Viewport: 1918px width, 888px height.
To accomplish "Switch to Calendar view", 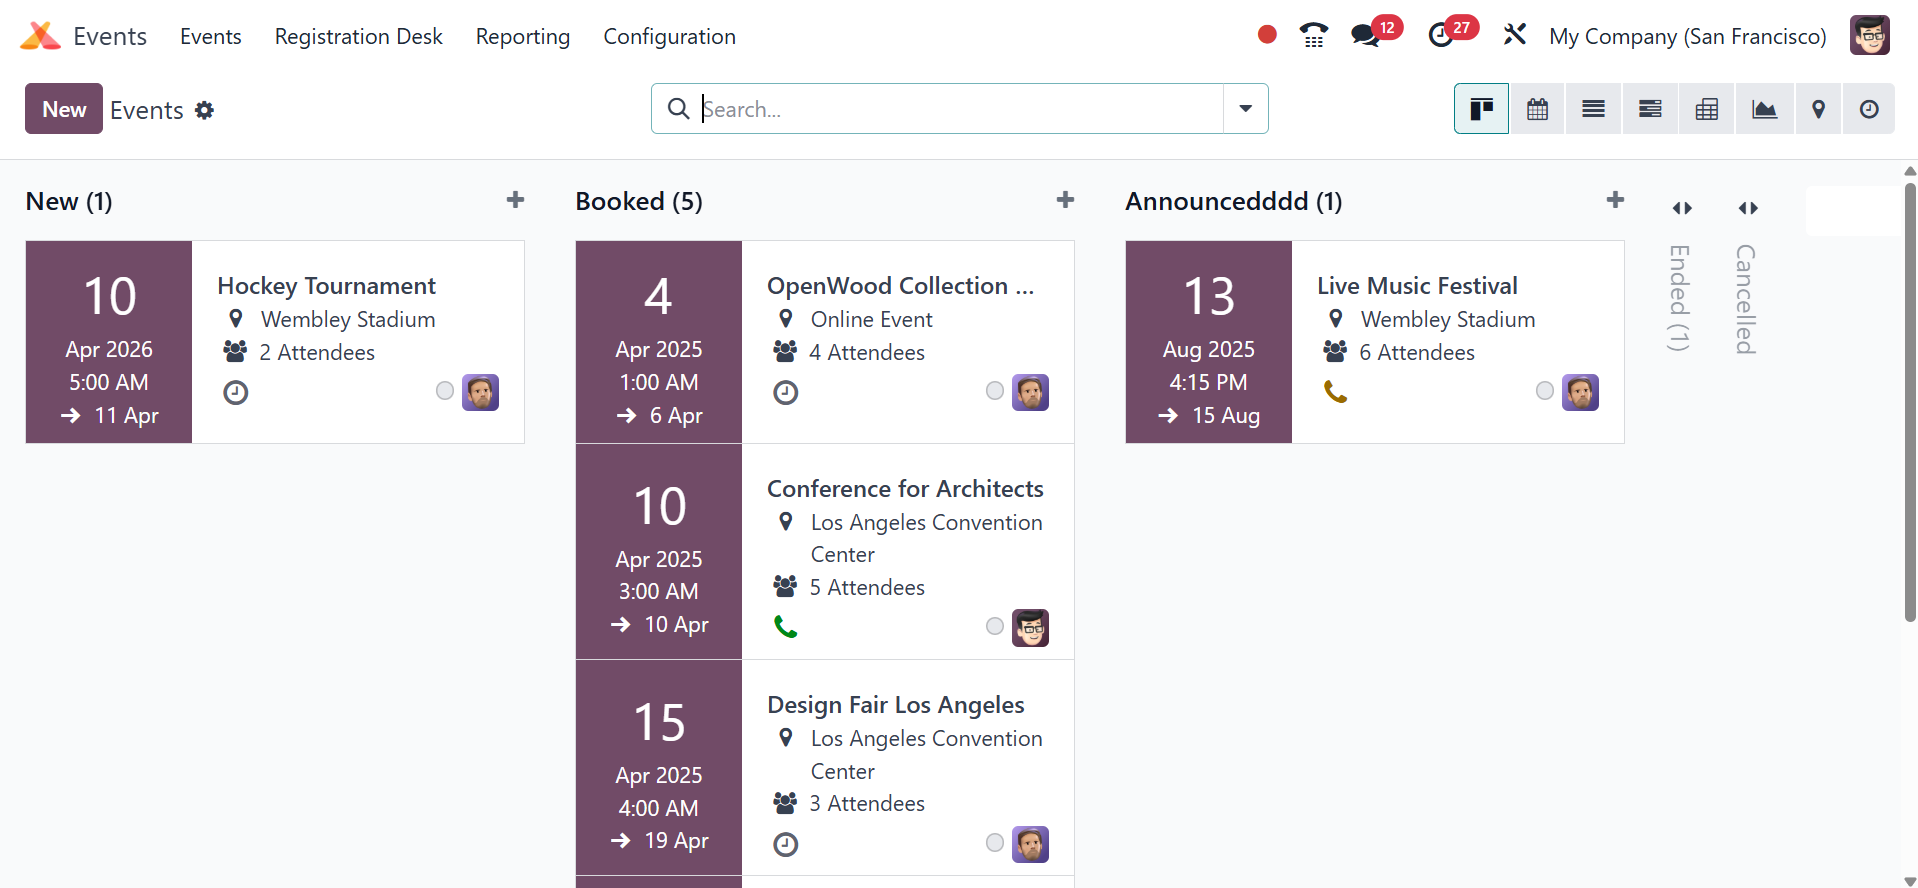I will pyautogui.click(x=1537, y=109).
